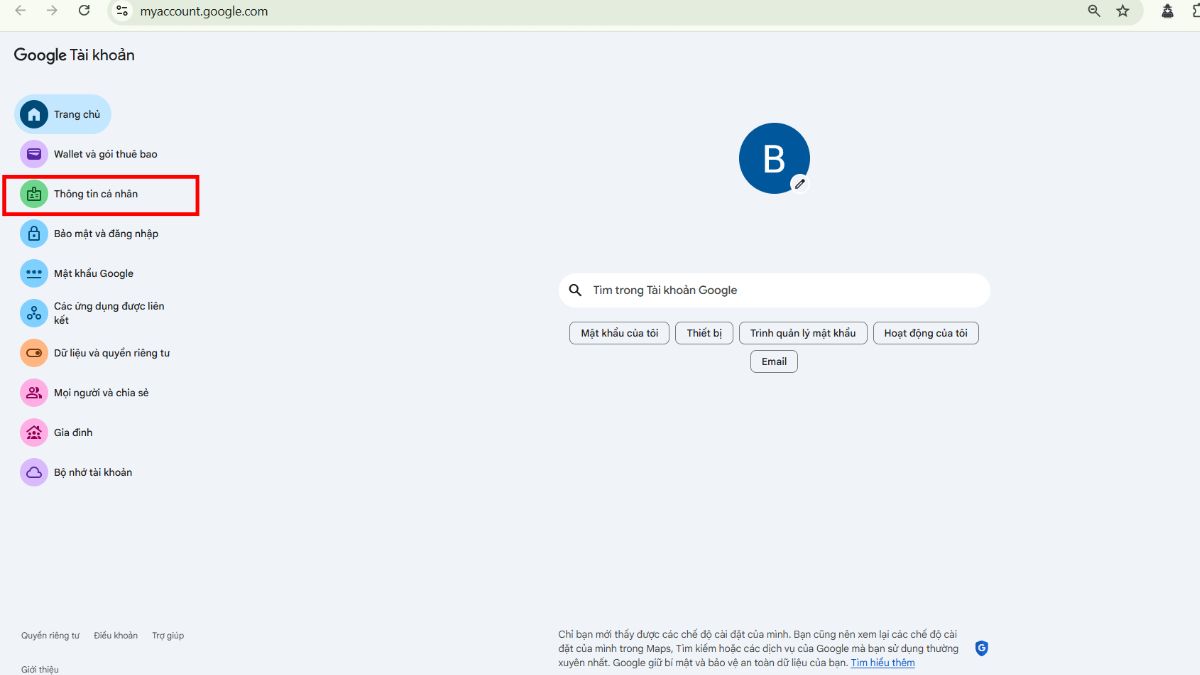Open Các ứng dụng được liên kết icon
Image resolution: width=1200 pixels, height=675 pixels.
tap(34, 313)
